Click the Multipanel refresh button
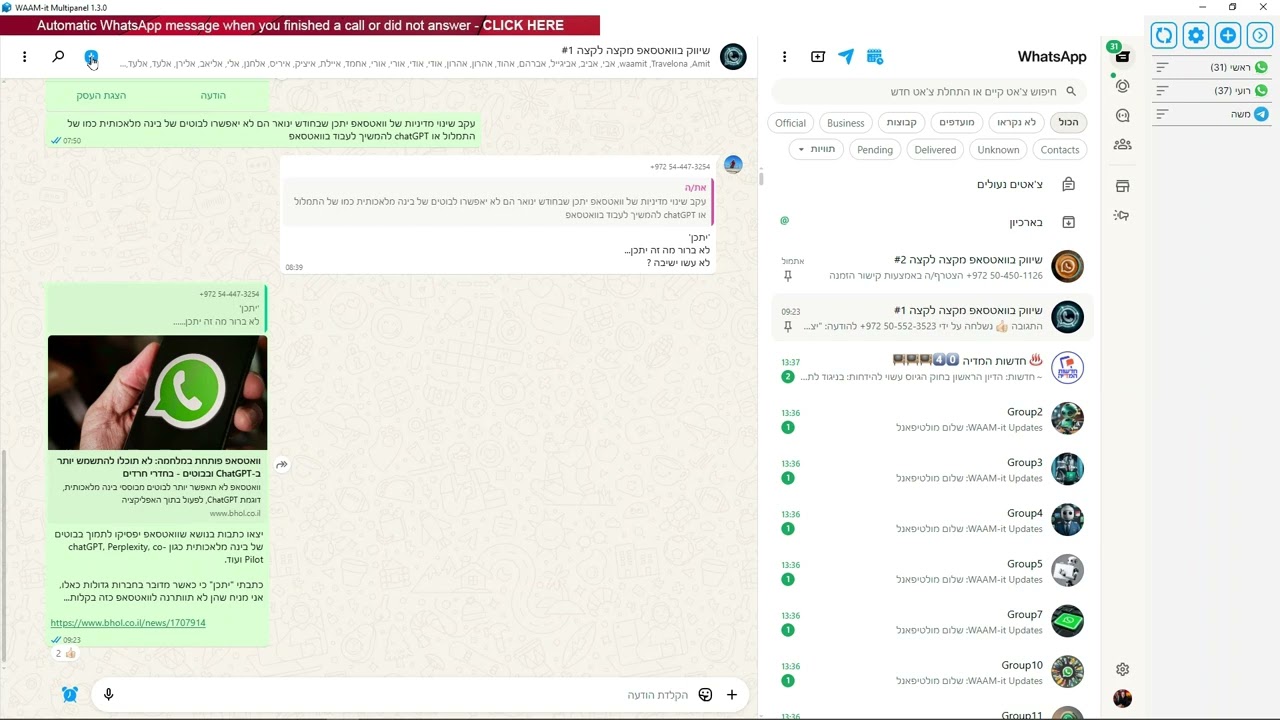1280x720 pixels. click(x=1164, y=36)
